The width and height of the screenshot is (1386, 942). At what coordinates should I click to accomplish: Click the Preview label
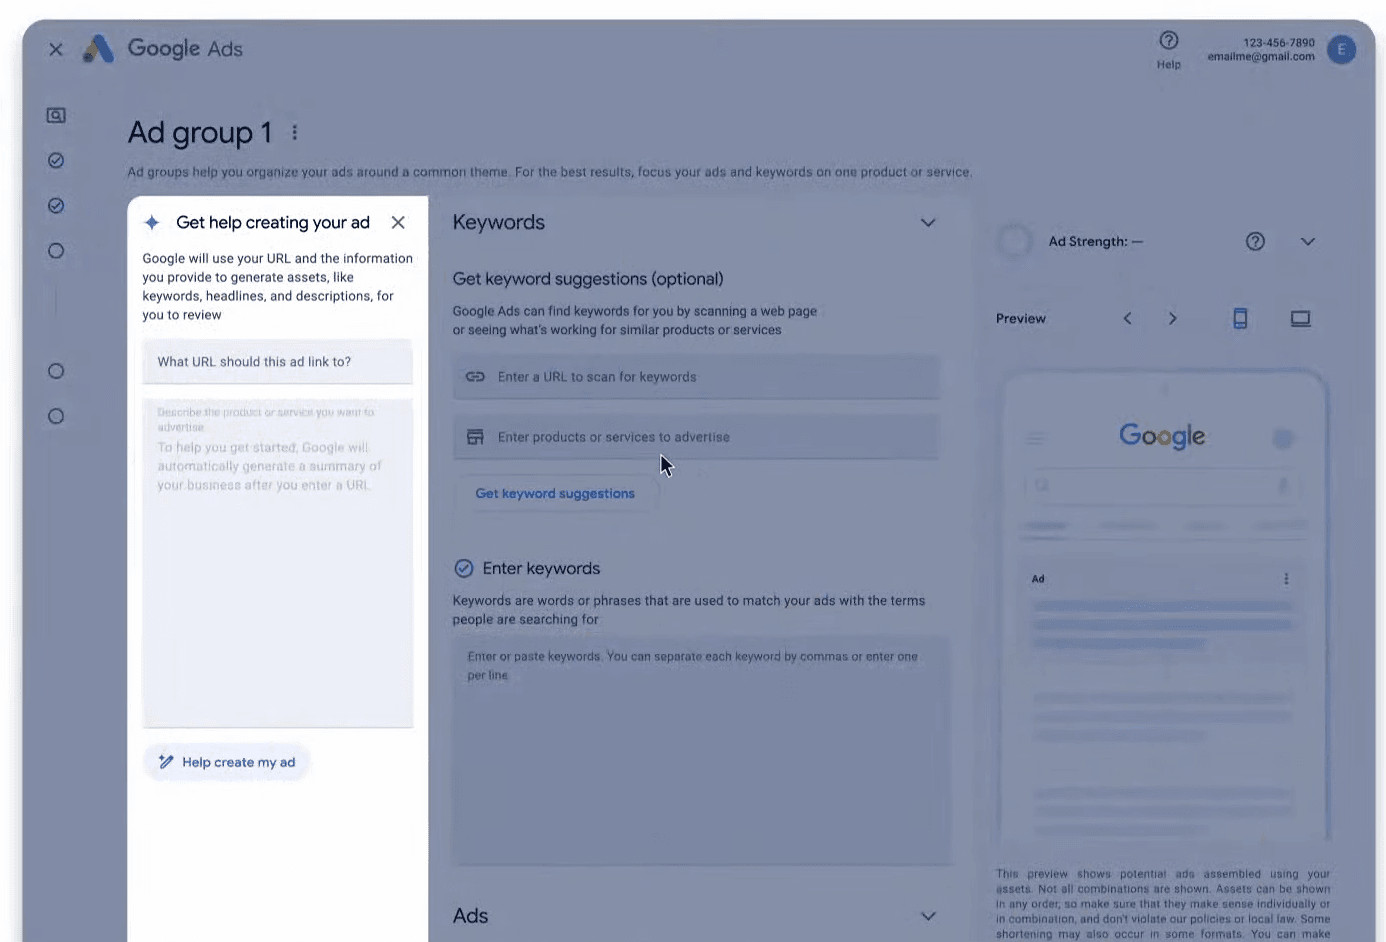point(1020,318)
